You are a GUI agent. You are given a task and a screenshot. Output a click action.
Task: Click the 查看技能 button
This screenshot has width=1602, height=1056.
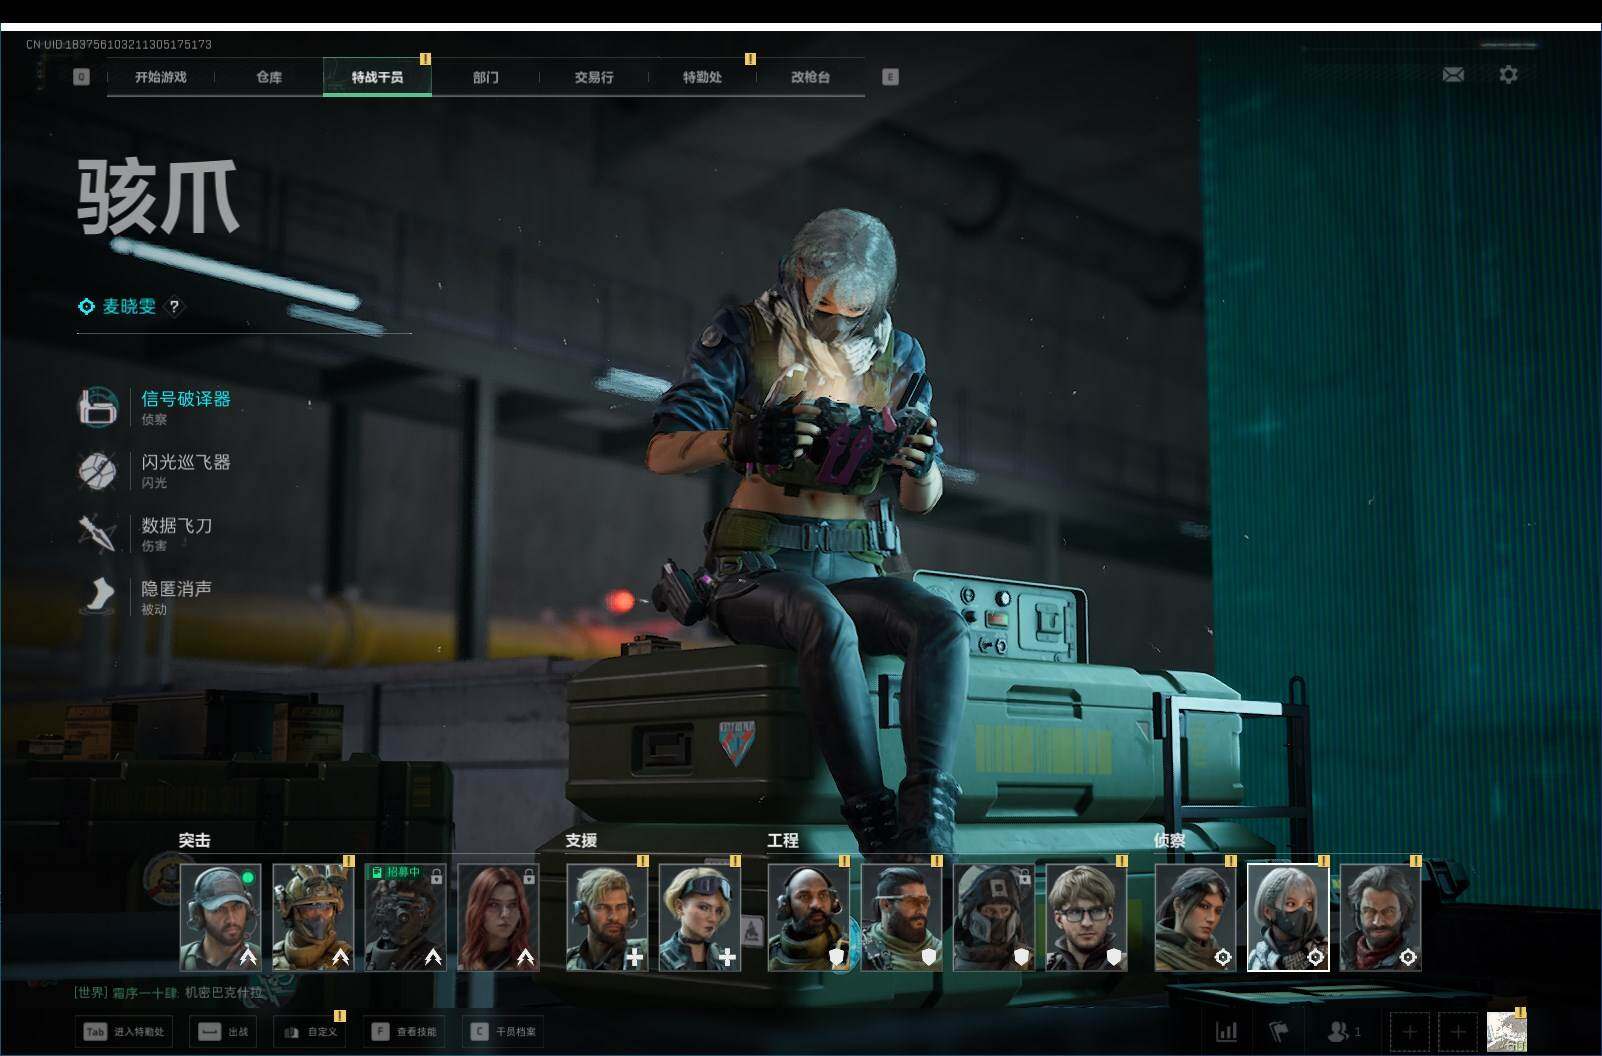406,1031
